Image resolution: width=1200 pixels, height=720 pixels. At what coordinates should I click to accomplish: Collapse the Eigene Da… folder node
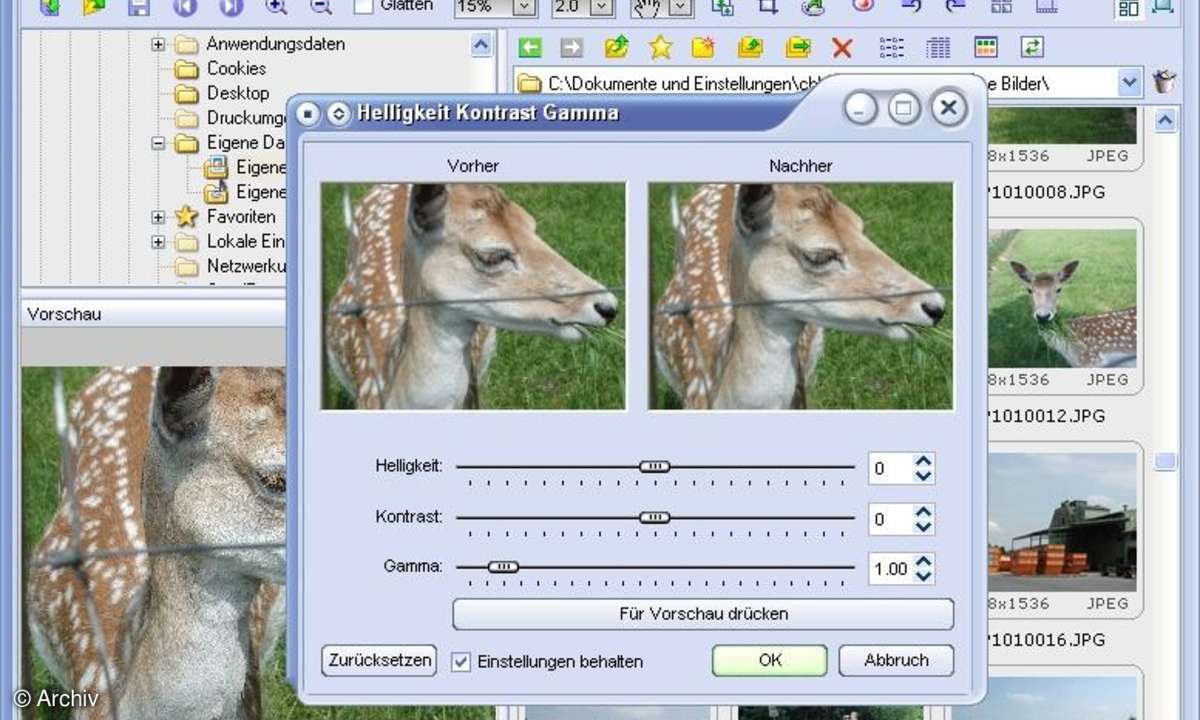(x=158, y=143)
